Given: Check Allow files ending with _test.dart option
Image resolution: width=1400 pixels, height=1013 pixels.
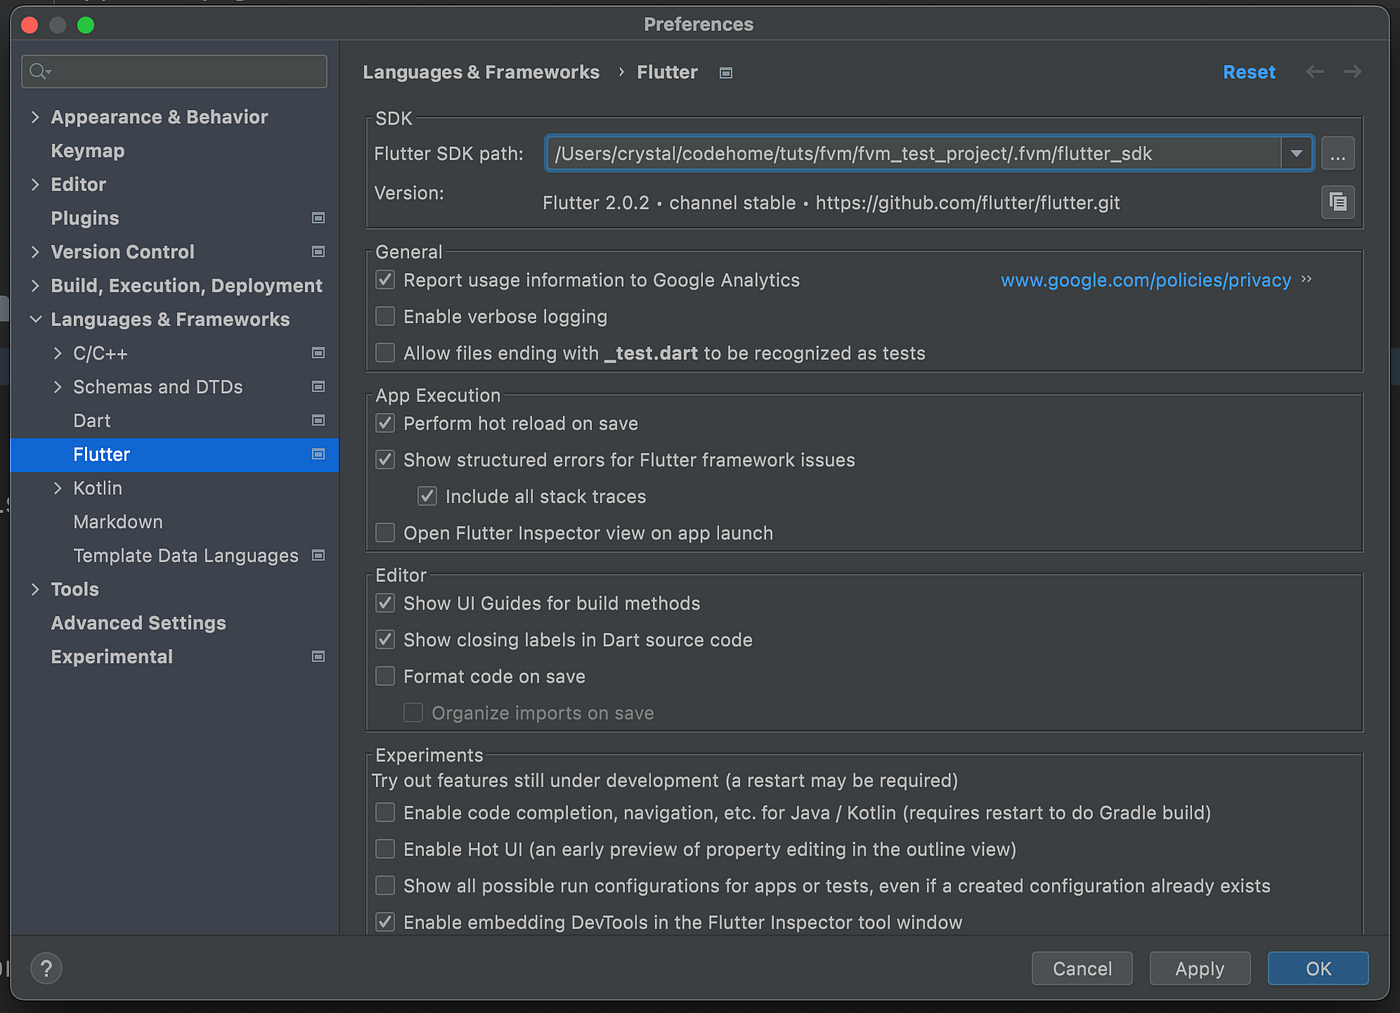Looking at the screenshot, I should [x=385, y=353].
